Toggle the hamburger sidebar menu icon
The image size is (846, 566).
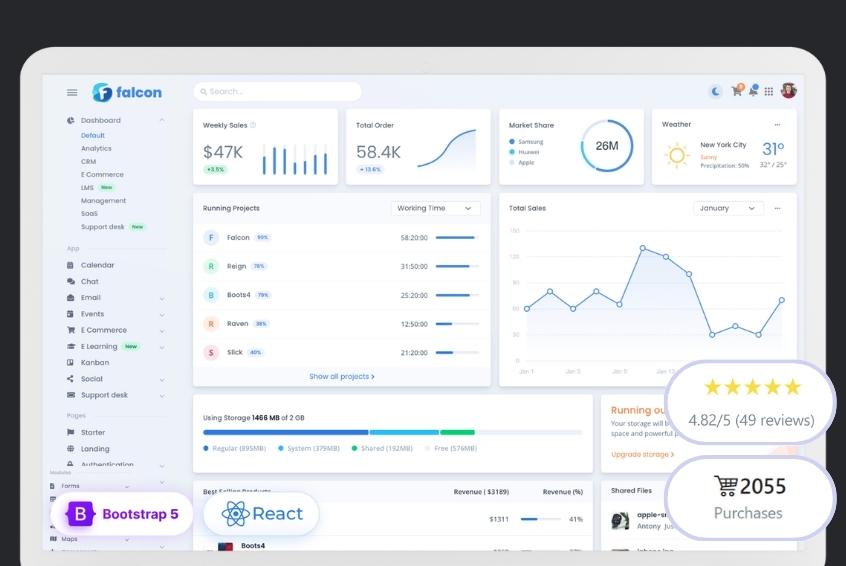point(72,92)
